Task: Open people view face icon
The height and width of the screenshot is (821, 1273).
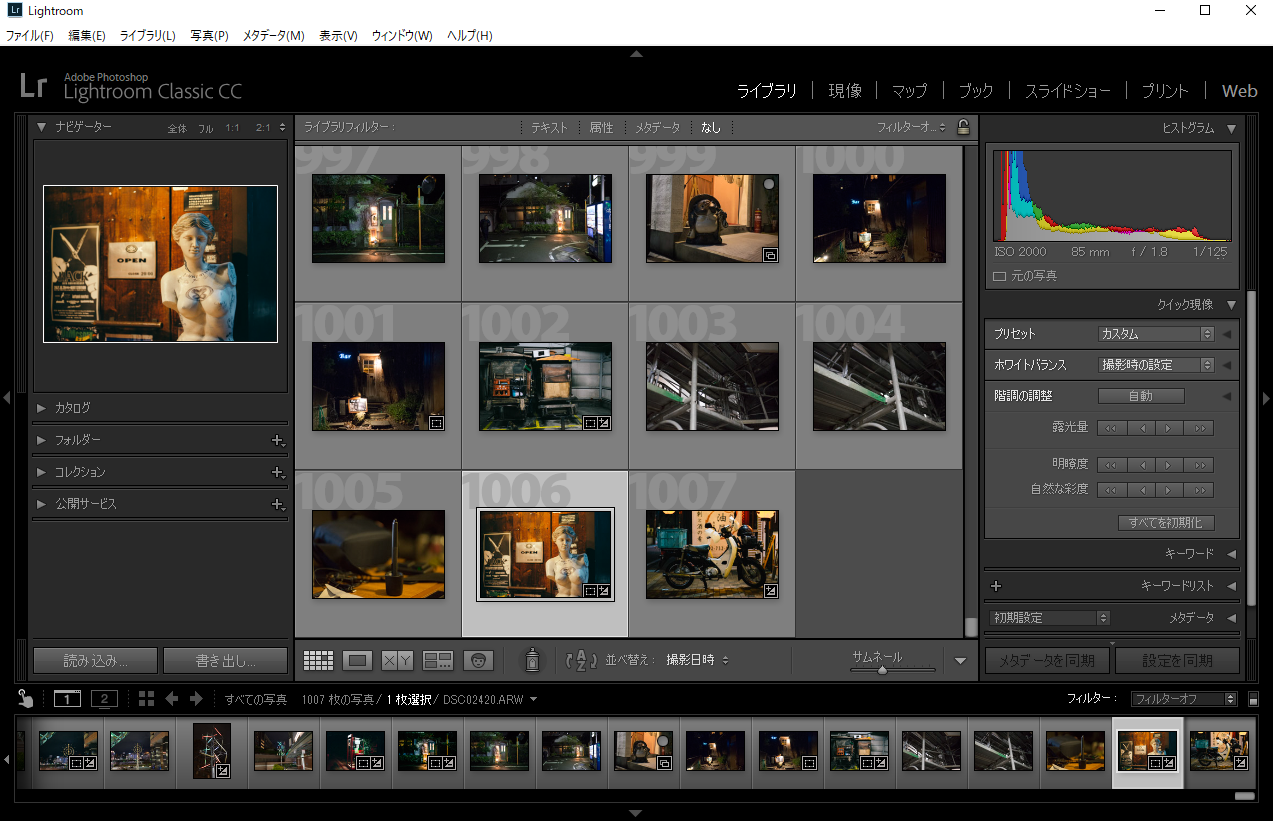Action: [478, 660]
